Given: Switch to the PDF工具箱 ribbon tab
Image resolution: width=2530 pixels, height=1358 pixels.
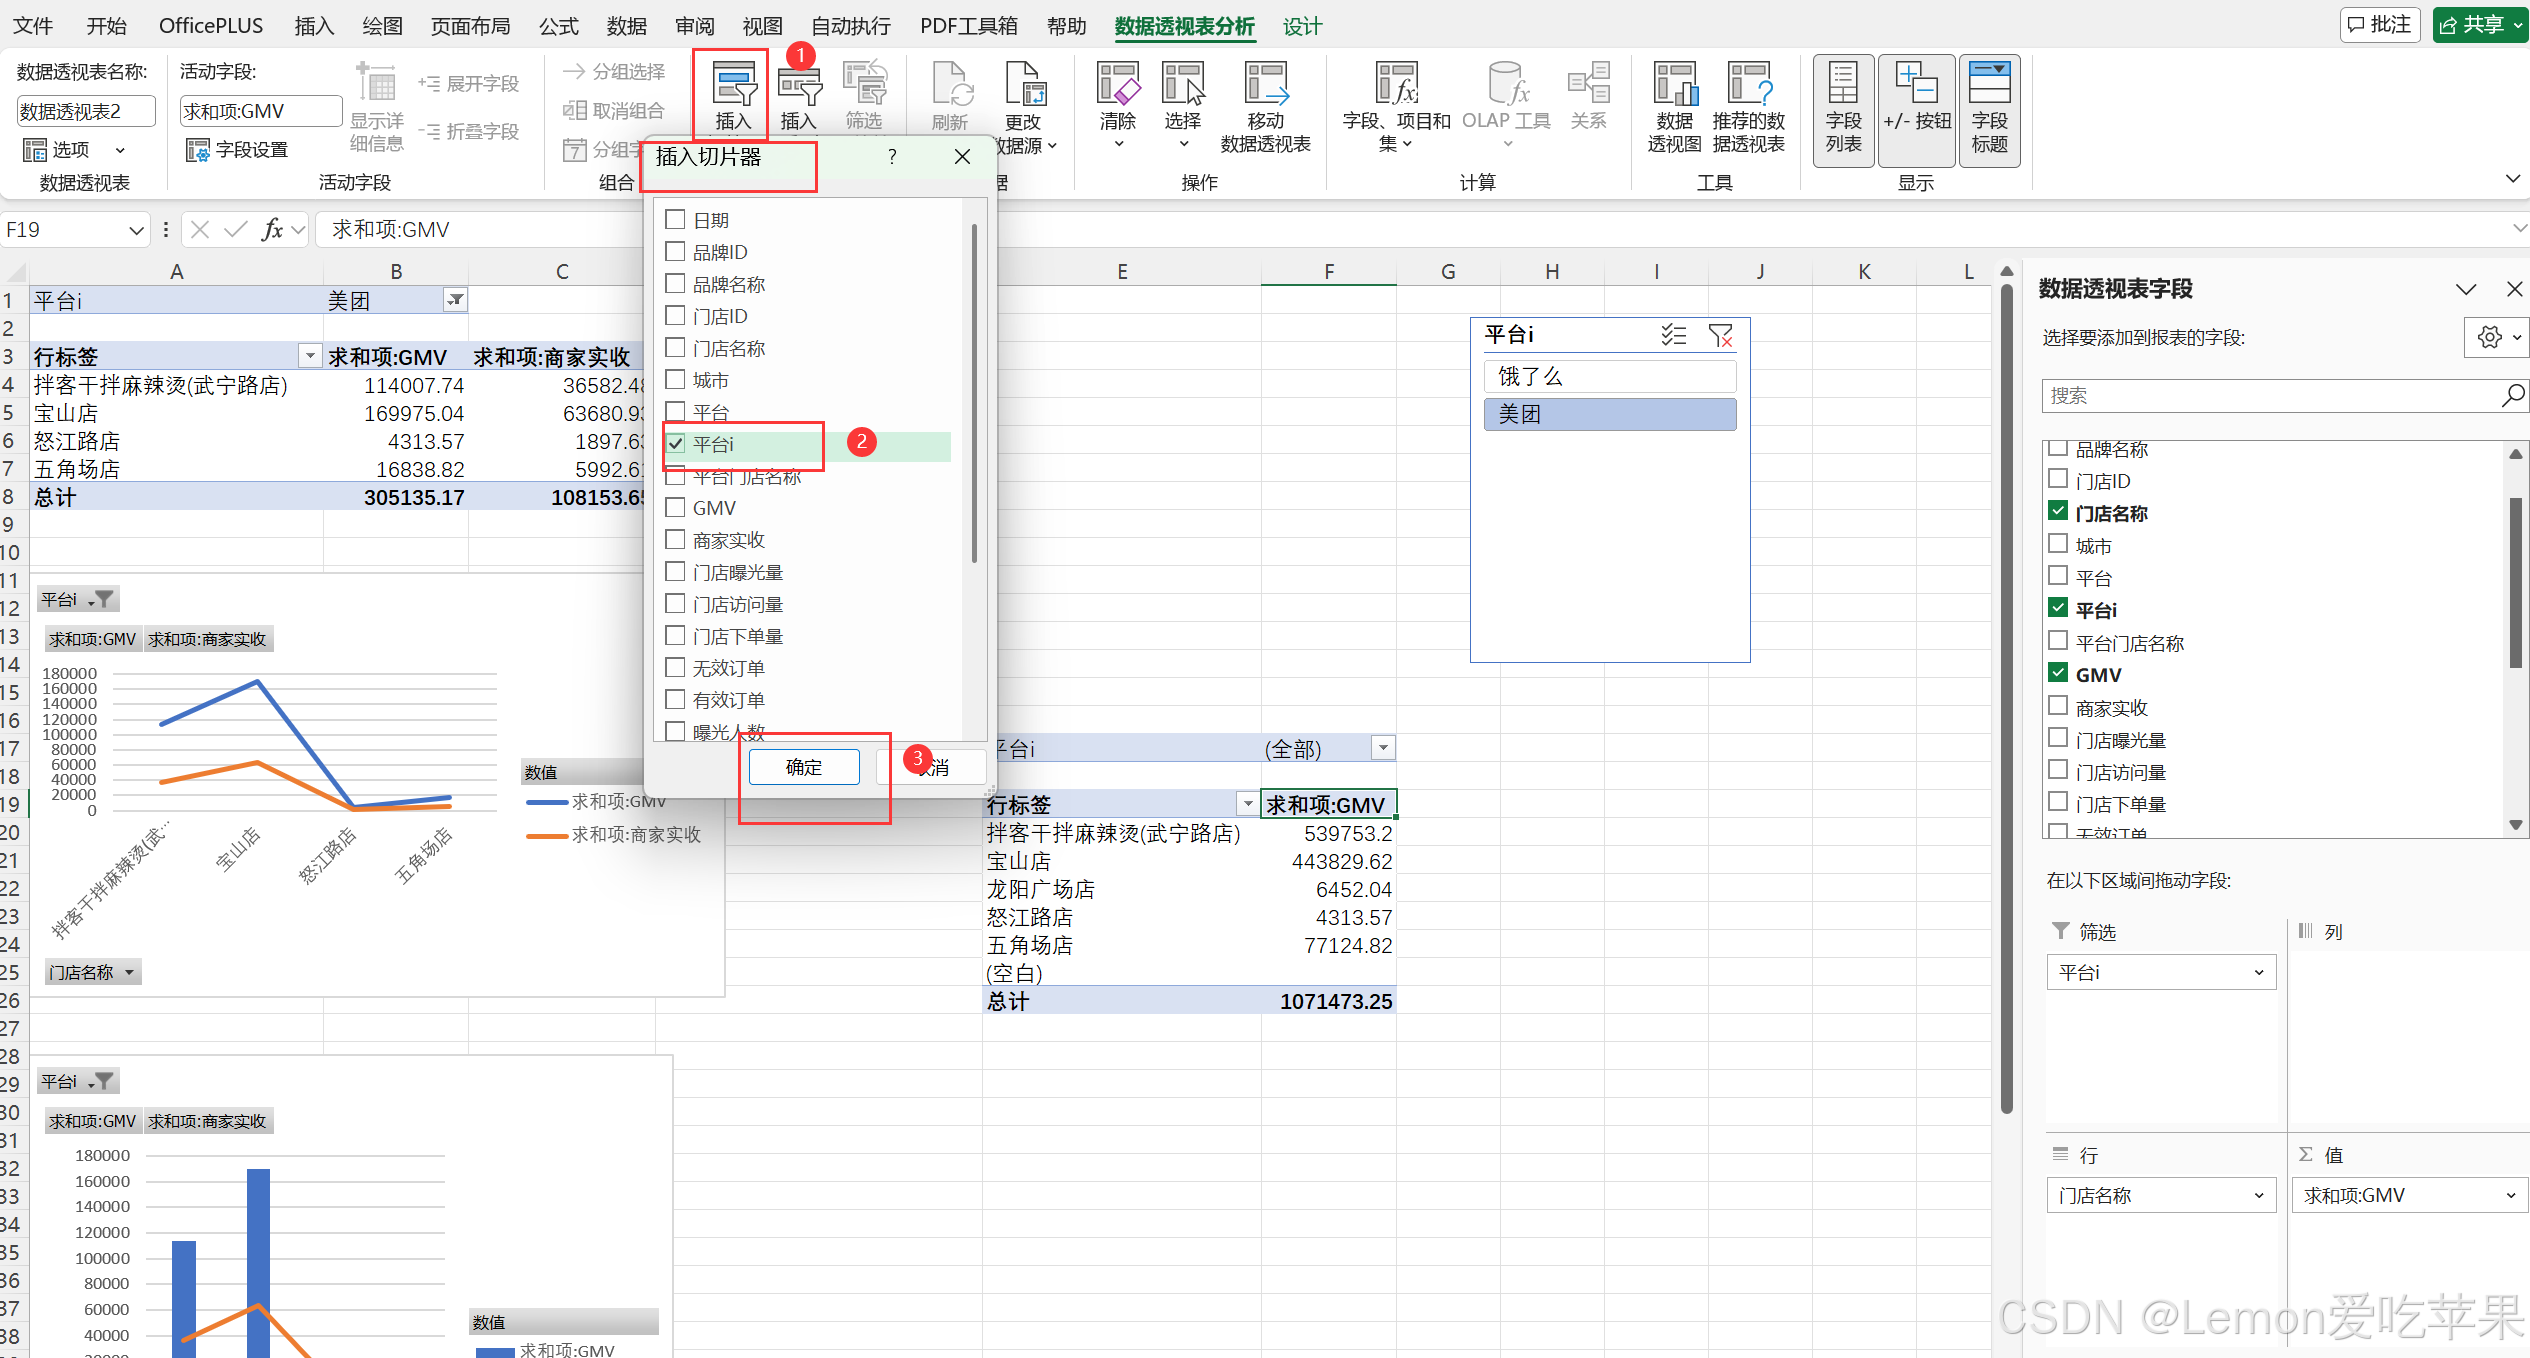Looking at the screenshot, I should [x=968, y=25].
